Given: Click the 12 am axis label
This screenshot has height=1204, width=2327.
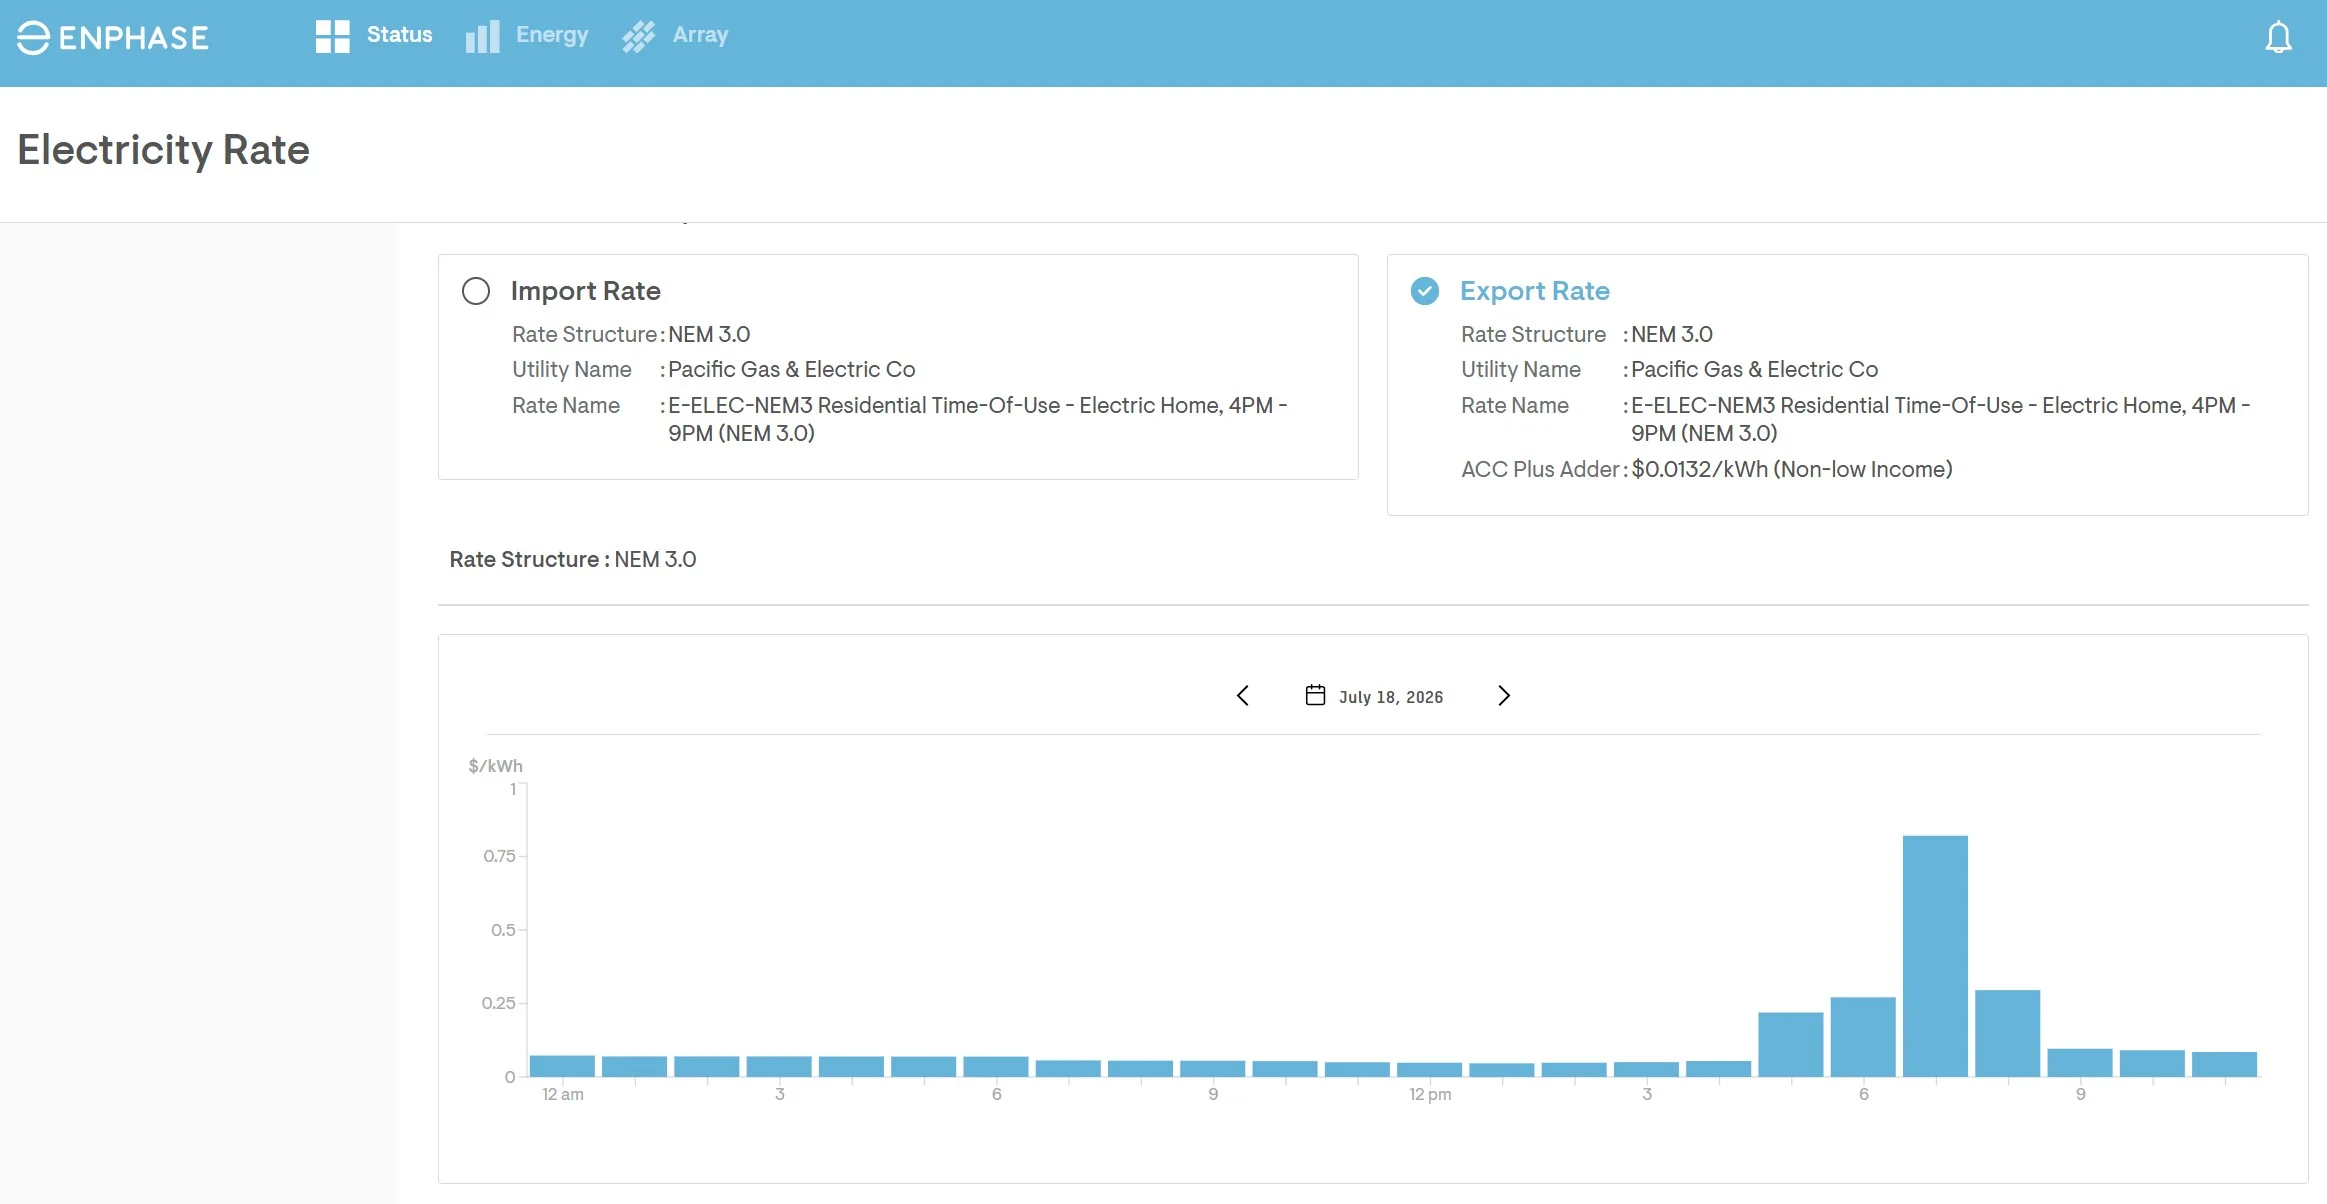Looking at the screenshot, I should point(563,1095).
